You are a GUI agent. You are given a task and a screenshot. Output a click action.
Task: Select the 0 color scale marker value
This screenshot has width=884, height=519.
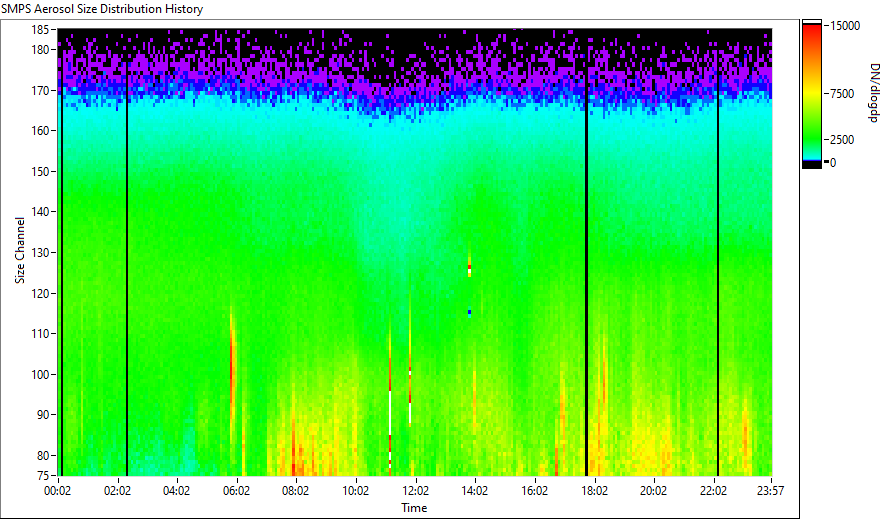click(833, 163)
